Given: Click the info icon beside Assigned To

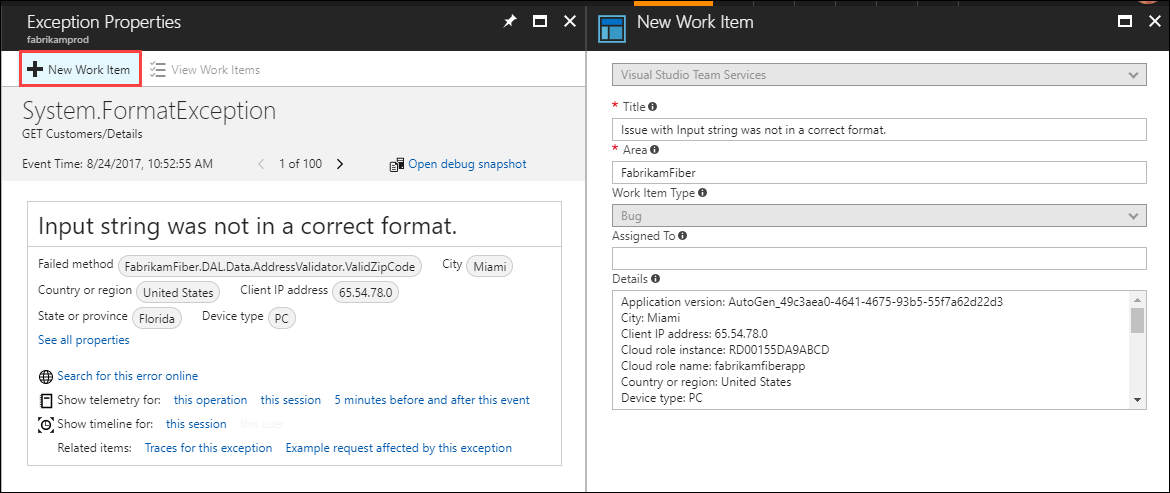Looking at the screenshot, I should (x=681, y=236).
